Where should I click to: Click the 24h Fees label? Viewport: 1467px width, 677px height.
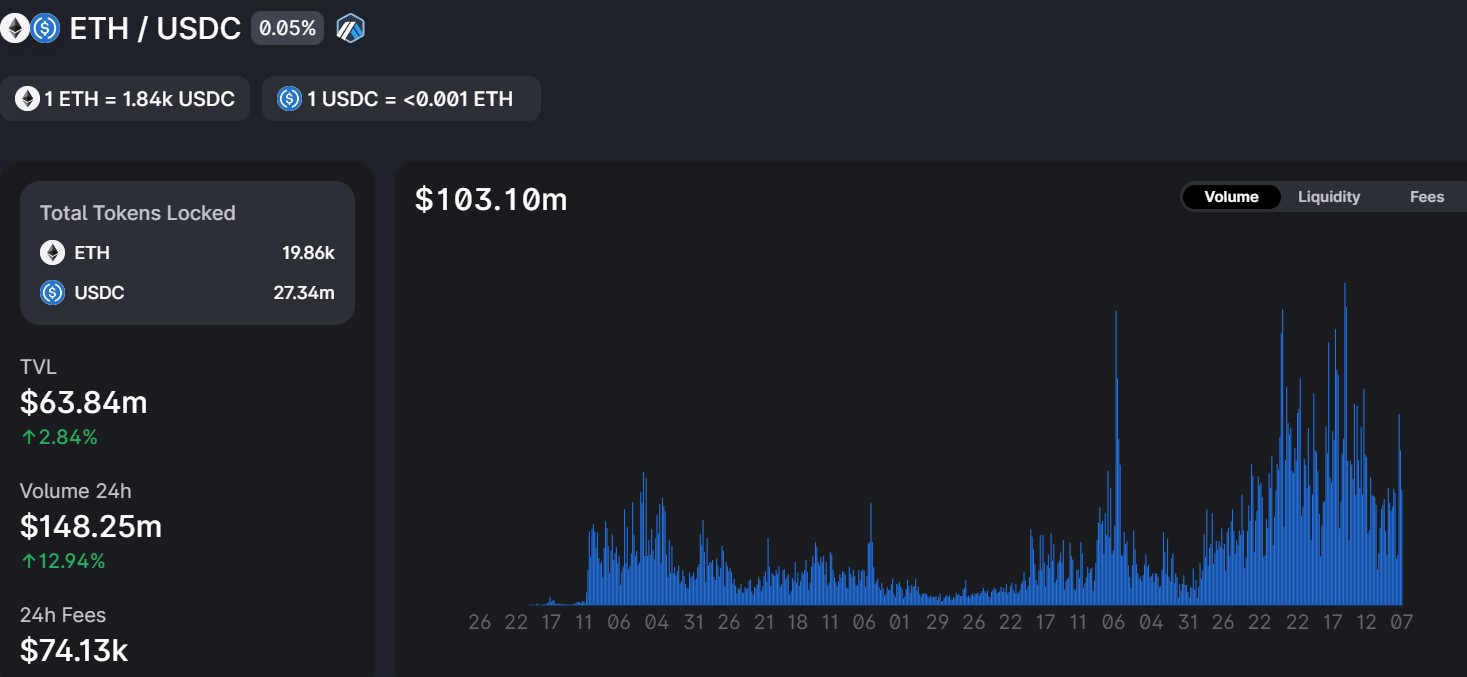[x=63, y=615]
